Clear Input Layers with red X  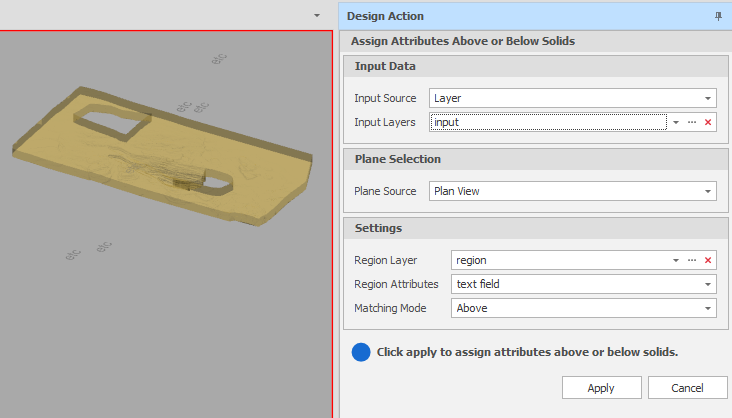pos(708,122)
